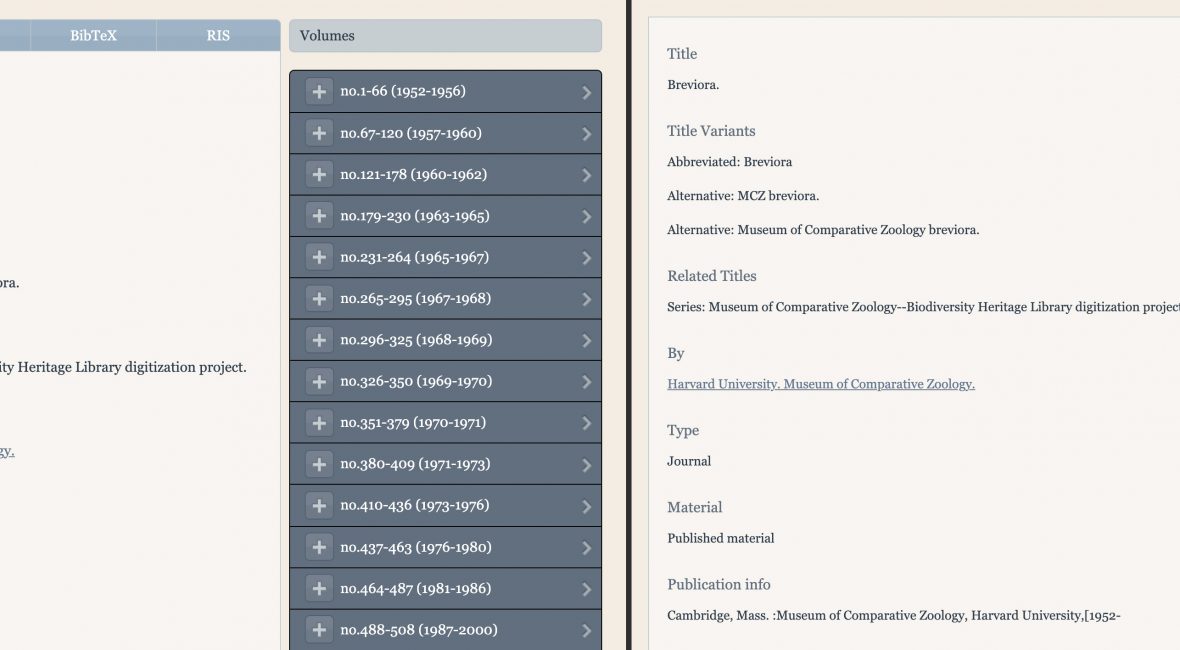The image size is (1180, 650).
Task: Open plus icon for no.296-325 (1968-1969)
Action: [x=319, y=340]
